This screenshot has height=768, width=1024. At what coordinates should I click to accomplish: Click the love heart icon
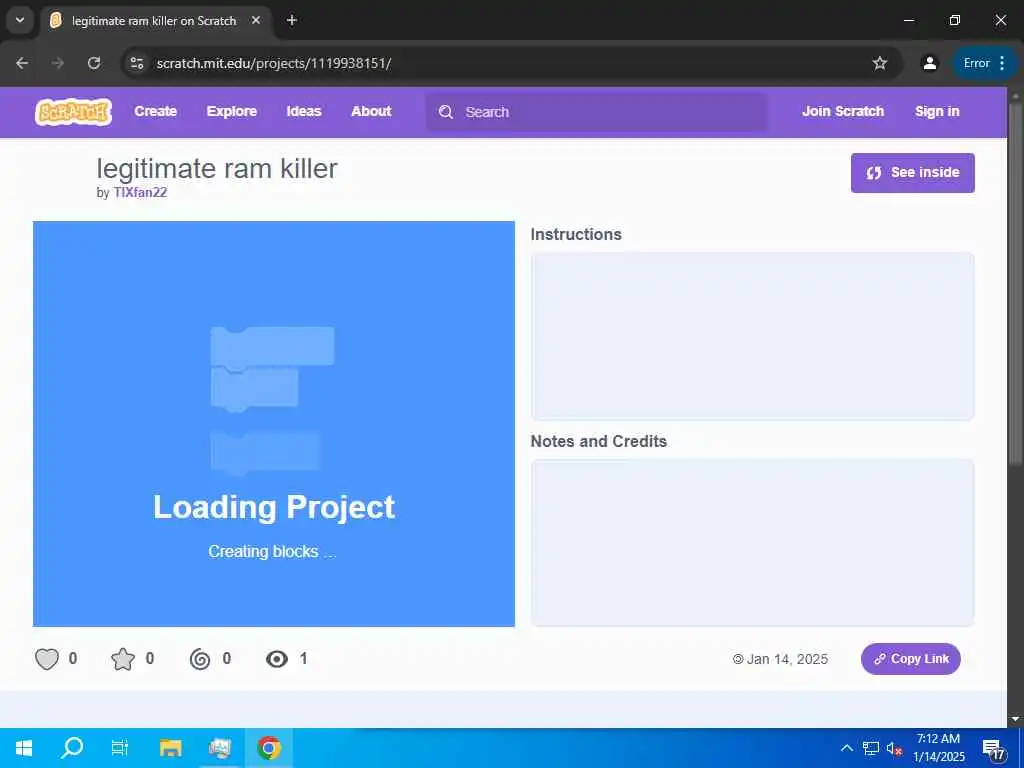point(46,659)
